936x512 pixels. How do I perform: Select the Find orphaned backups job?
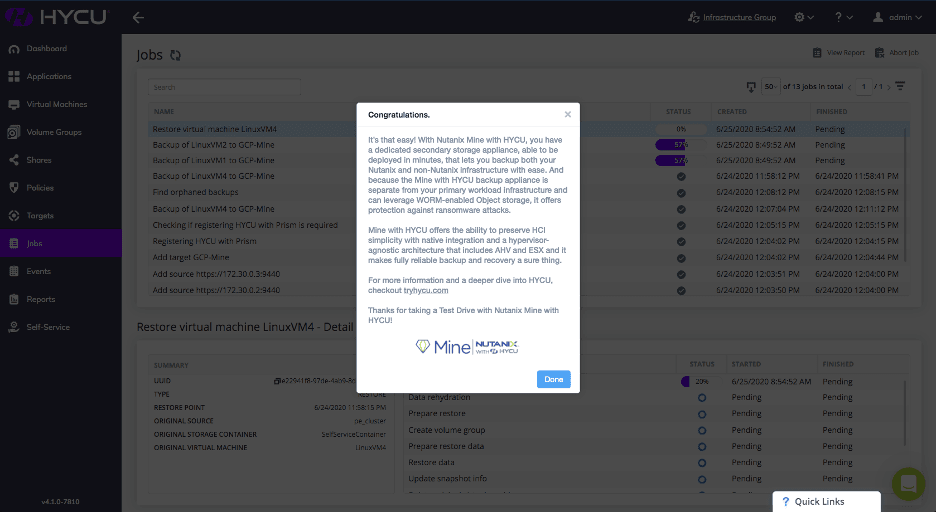(x=195, y=192)
